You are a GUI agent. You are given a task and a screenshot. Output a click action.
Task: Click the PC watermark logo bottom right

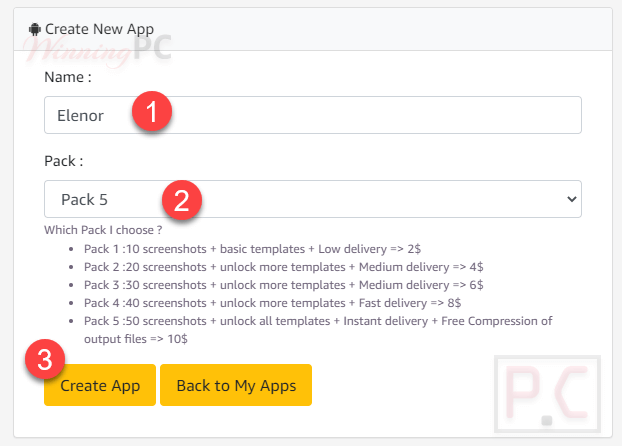pyautogui.click(x=547, y=394)
